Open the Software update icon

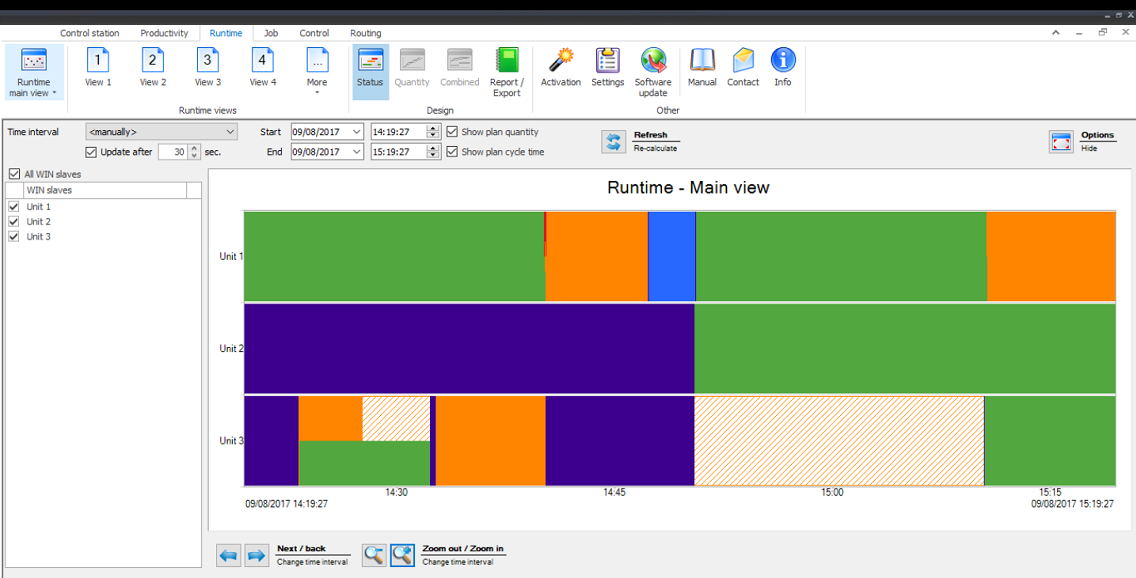click(653, 62)
